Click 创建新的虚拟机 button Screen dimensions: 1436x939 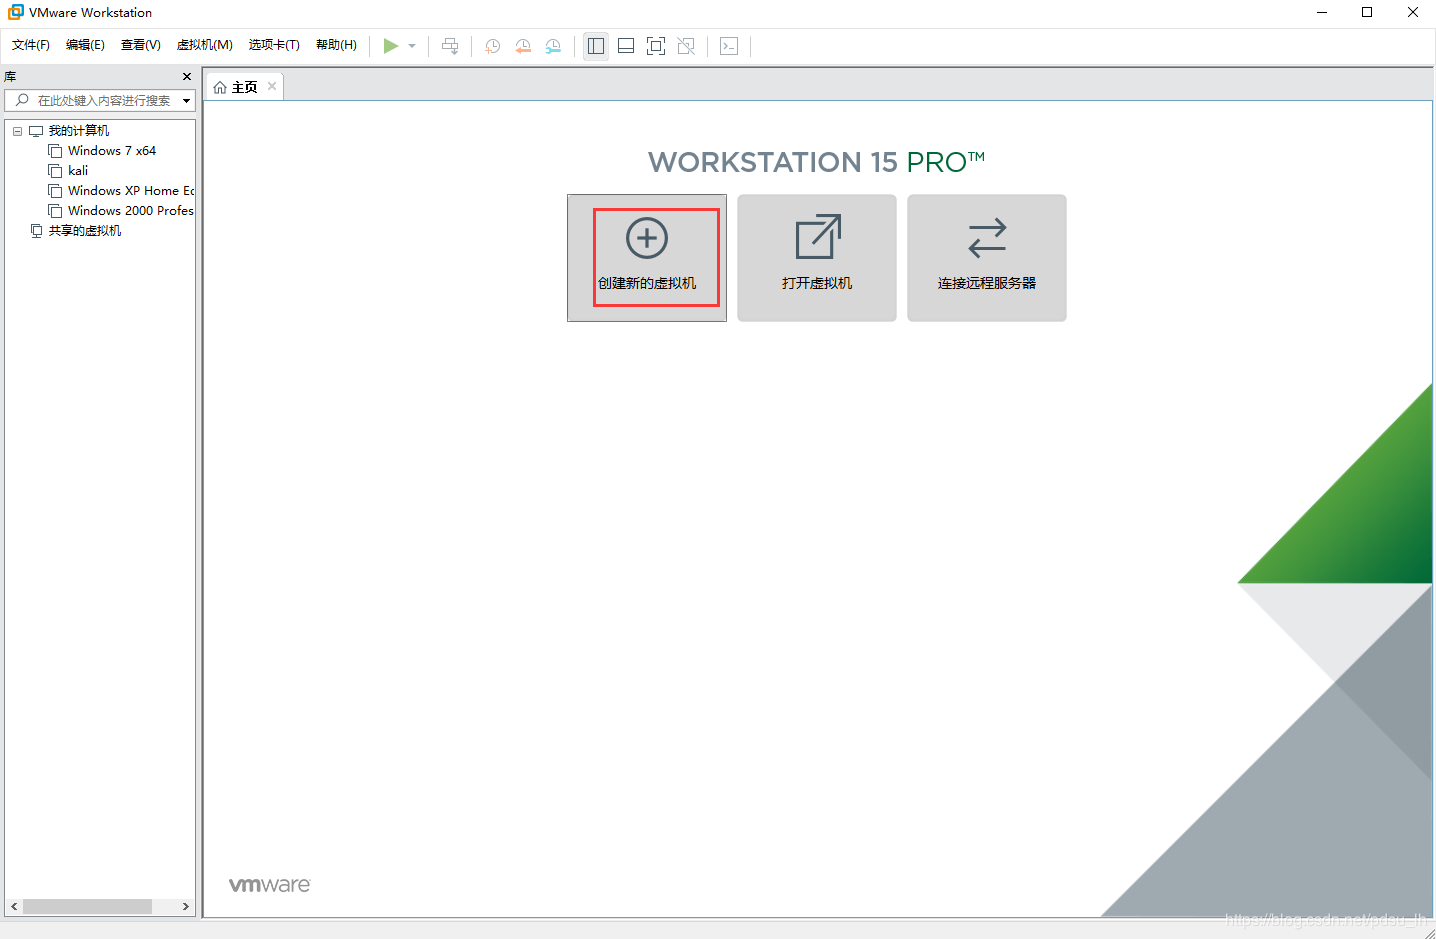[x=647, y=258]
